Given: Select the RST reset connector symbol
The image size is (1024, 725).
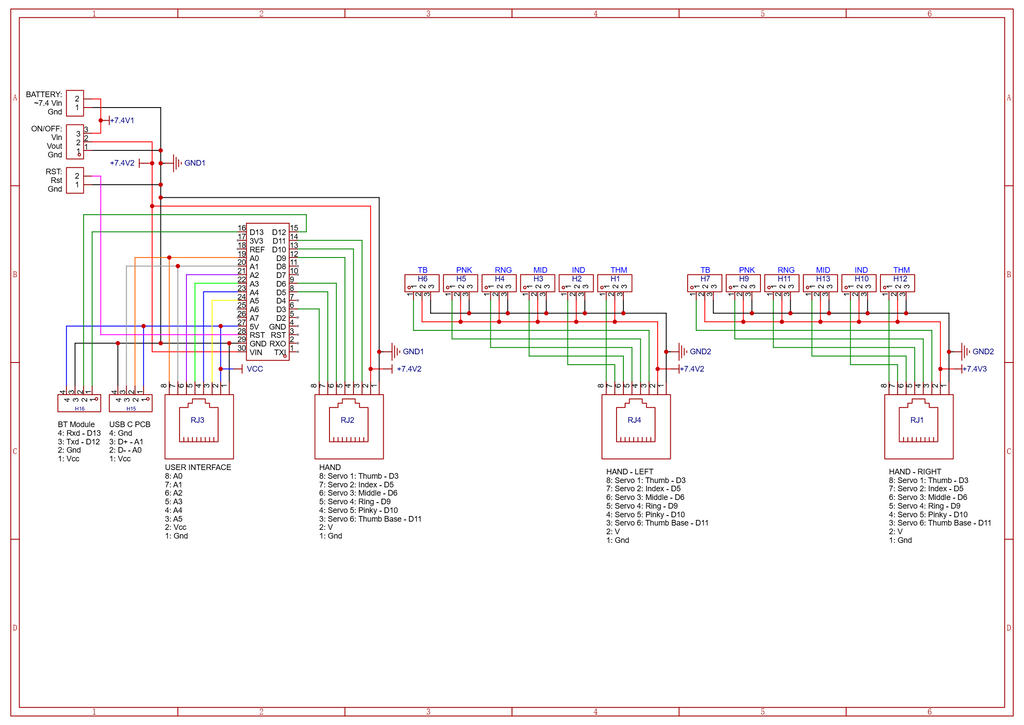Looking at the screenshot, I should tap(75, 180).
